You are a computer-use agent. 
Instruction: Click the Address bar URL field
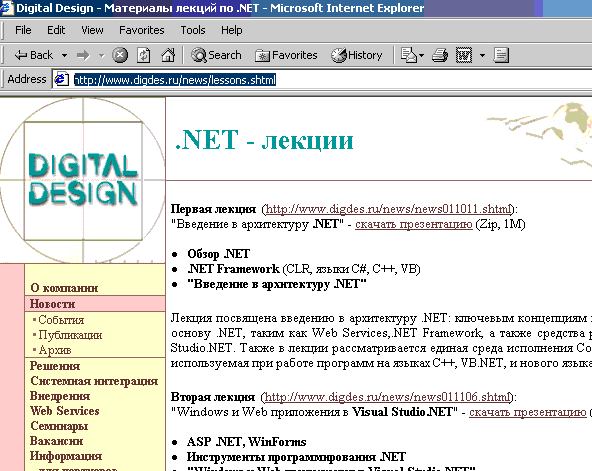pos(323,80)
